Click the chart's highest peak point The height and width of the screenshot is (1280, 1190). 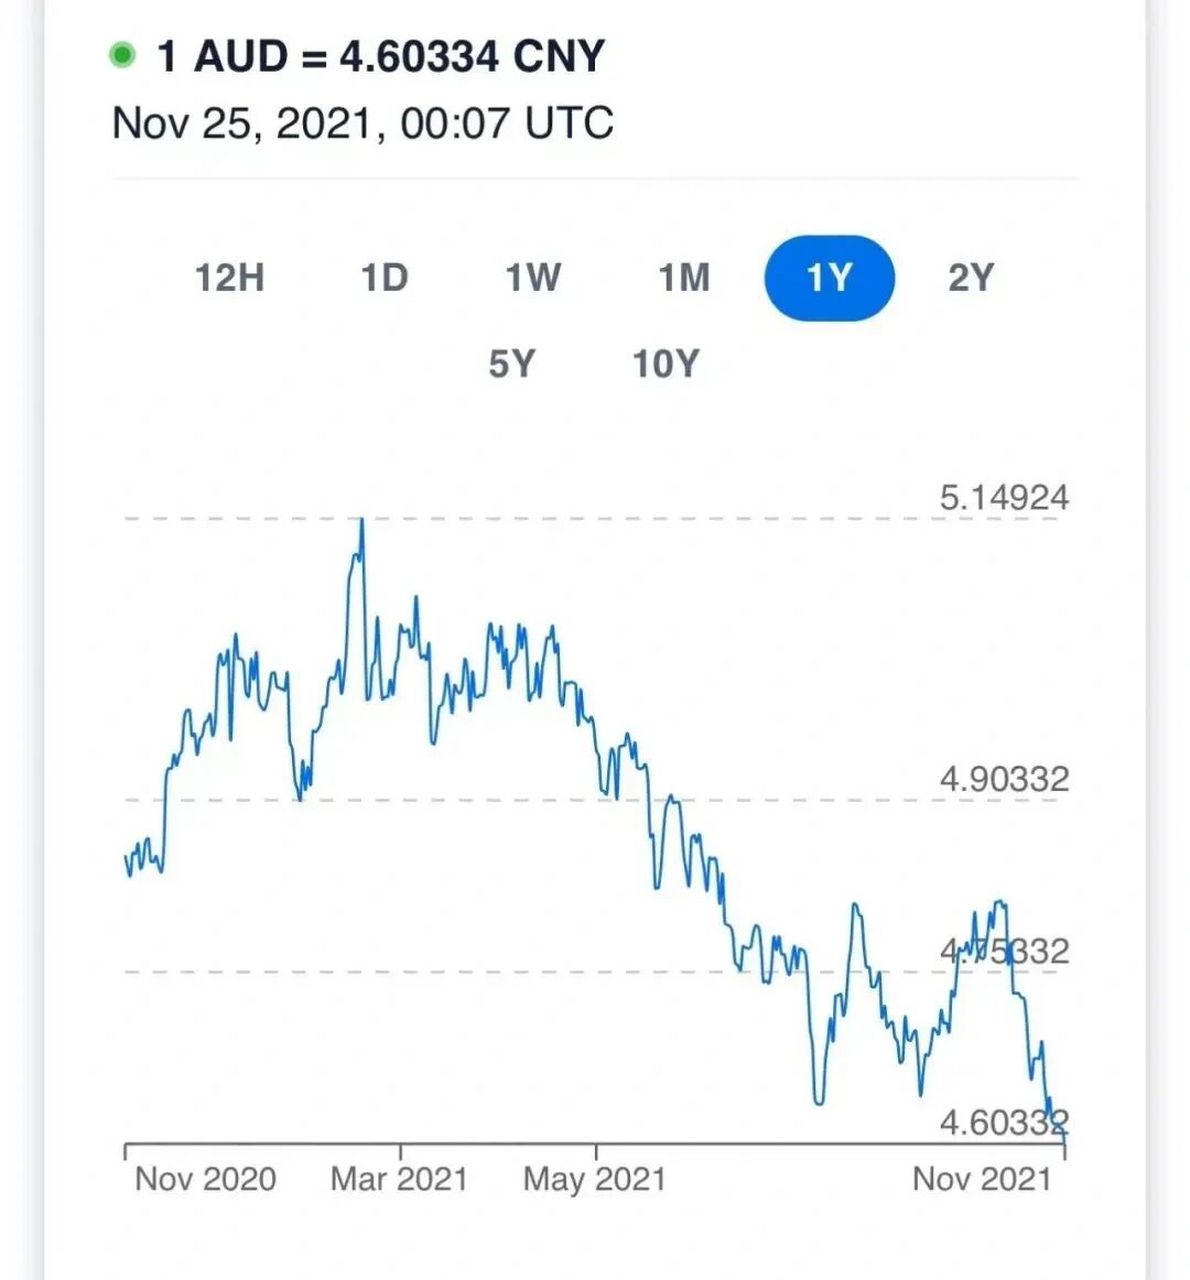[x=361, y=520]
